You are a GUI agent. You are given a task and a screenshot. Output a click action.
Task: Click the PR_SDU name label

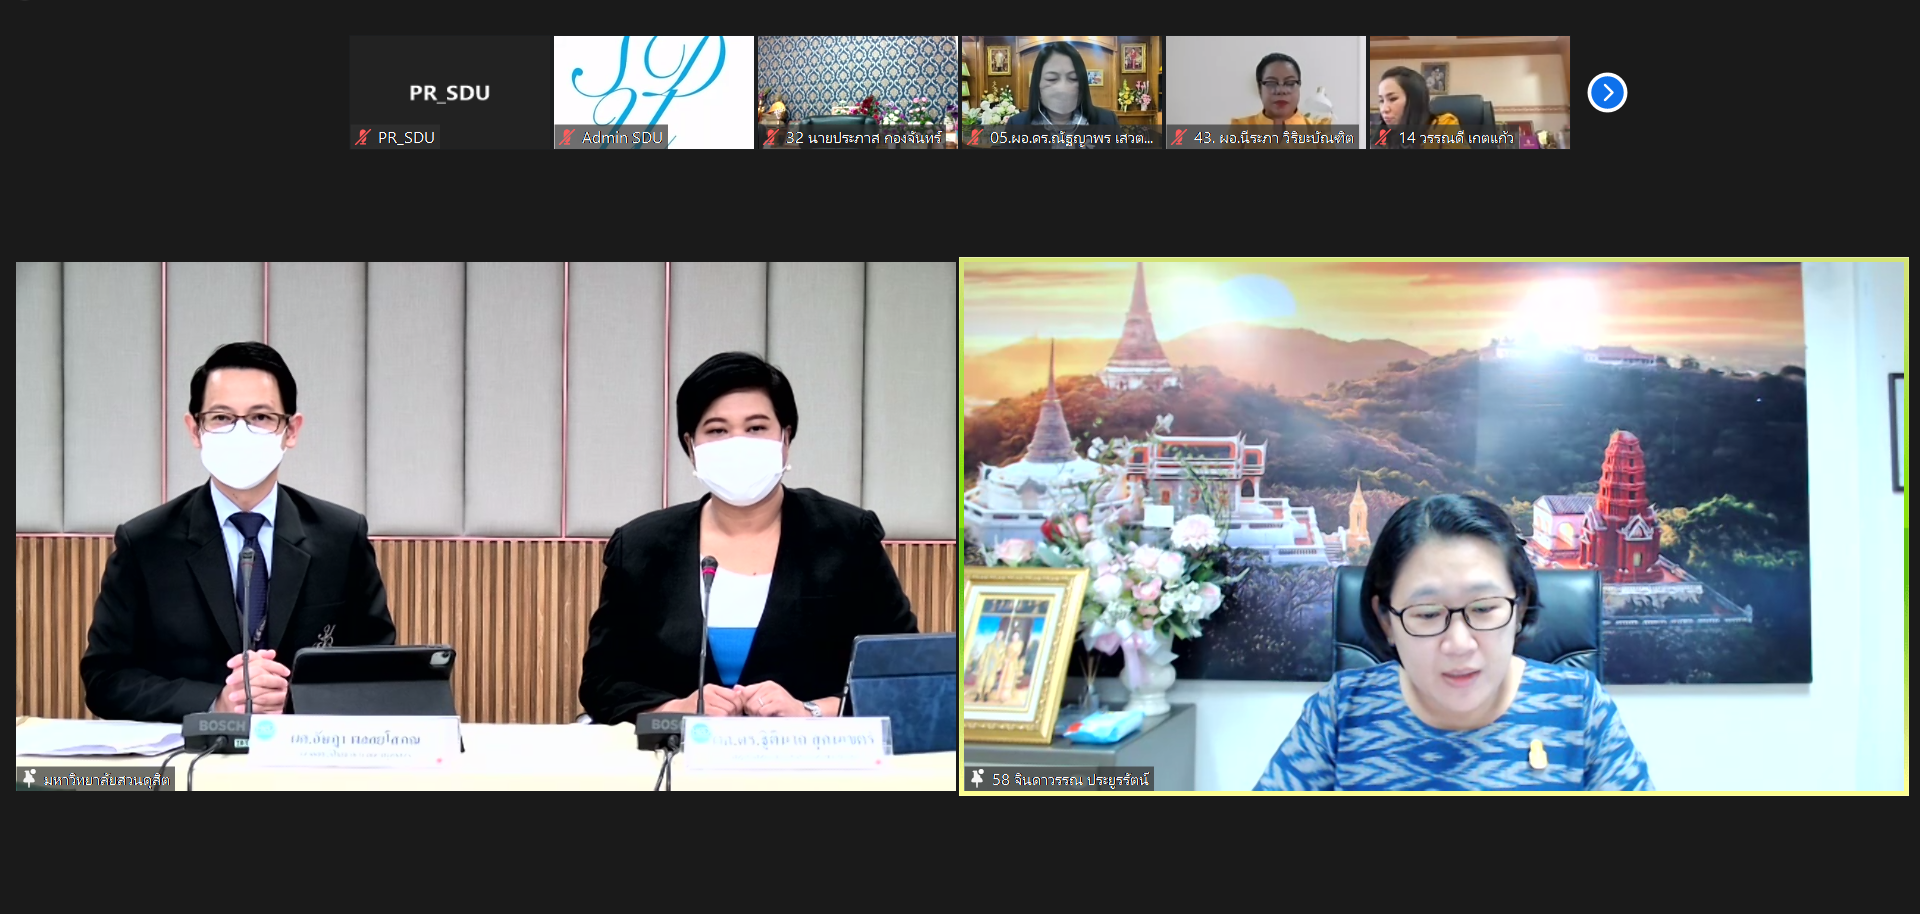coord(406,138)
